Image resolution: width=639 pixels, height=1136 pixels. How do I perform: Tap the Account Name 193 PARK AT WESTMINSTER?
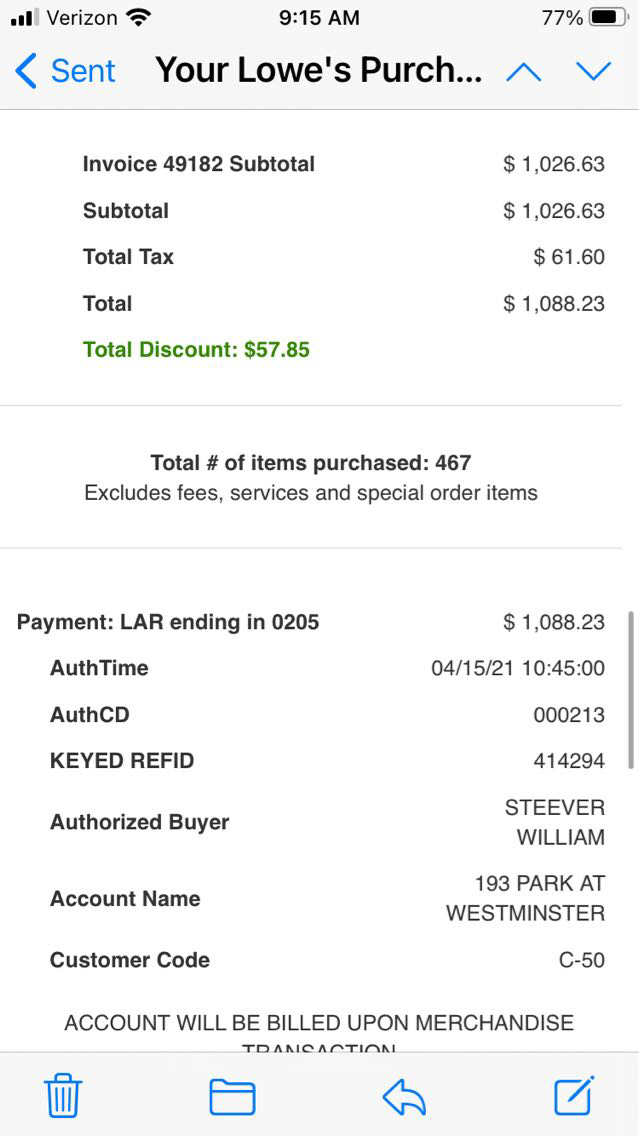[526, 898]
